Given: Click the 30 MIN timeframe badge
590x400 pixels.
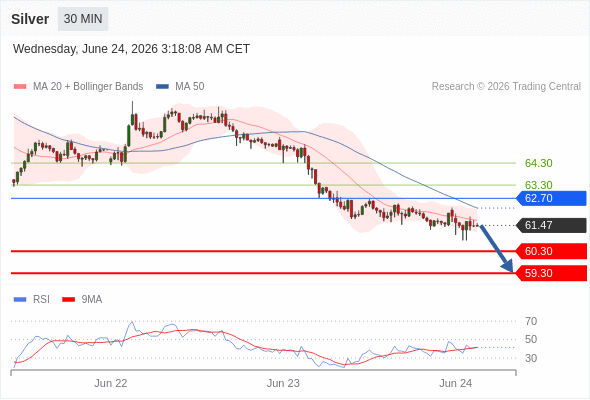Looking at the screenshot, I should pyautogui.click(x=83, y=19).
